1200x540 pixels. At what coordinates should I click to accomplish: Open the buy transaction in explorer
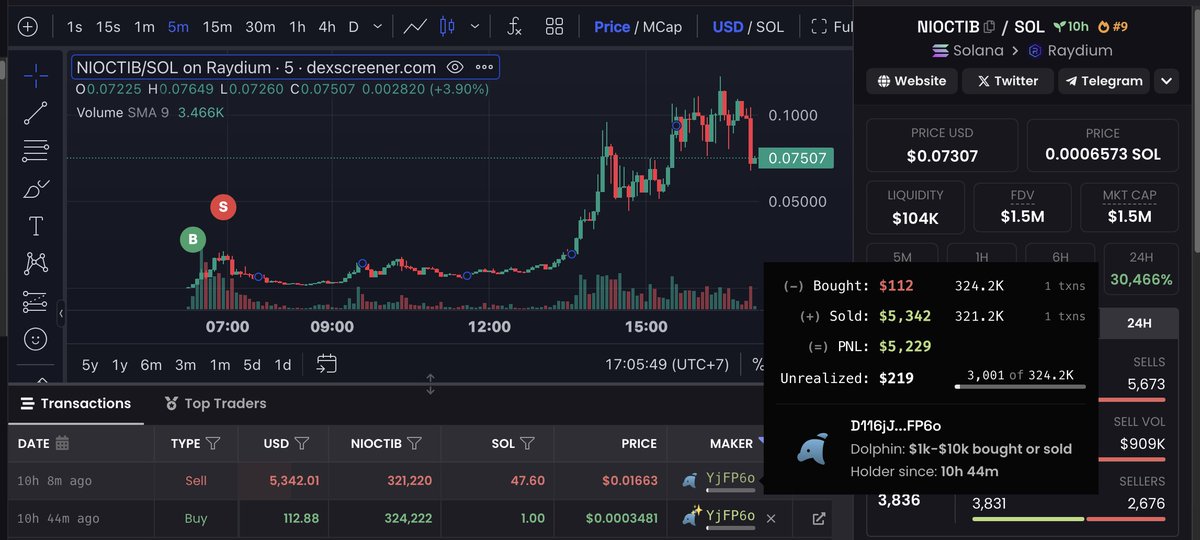click(819, 518)
